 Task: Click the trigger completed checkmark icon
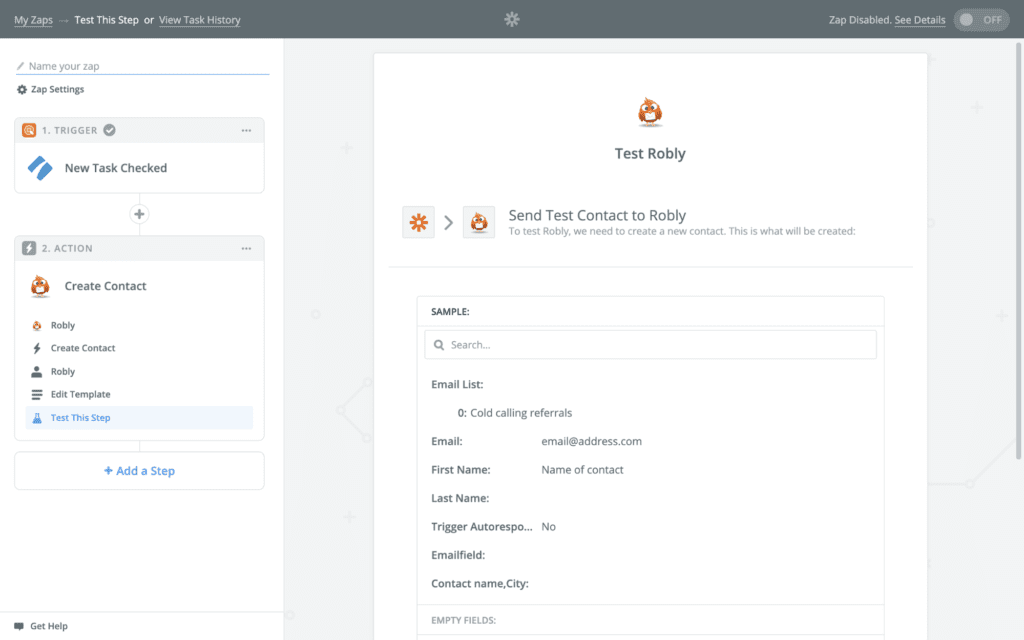pos(110,130)
